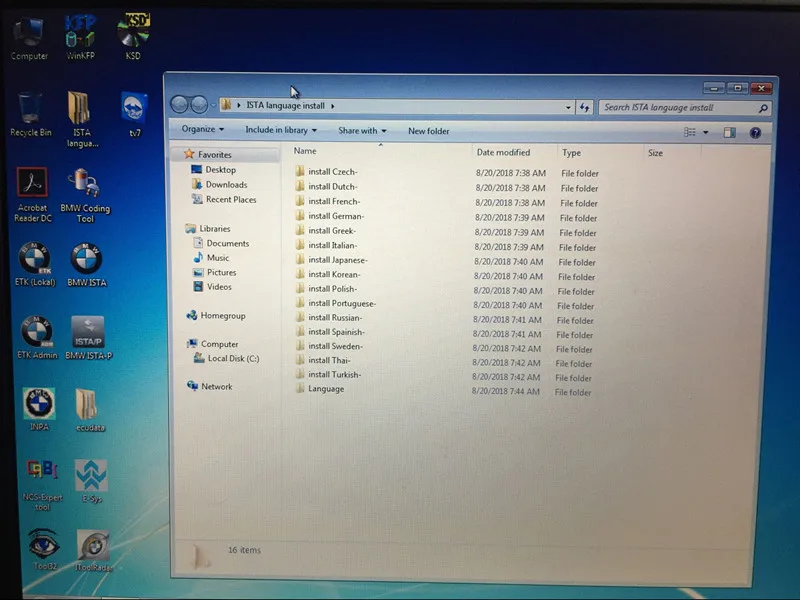The image size is (800, 600).
Task: Sort by the Date modified column header
Action: [x=503, y=152]
